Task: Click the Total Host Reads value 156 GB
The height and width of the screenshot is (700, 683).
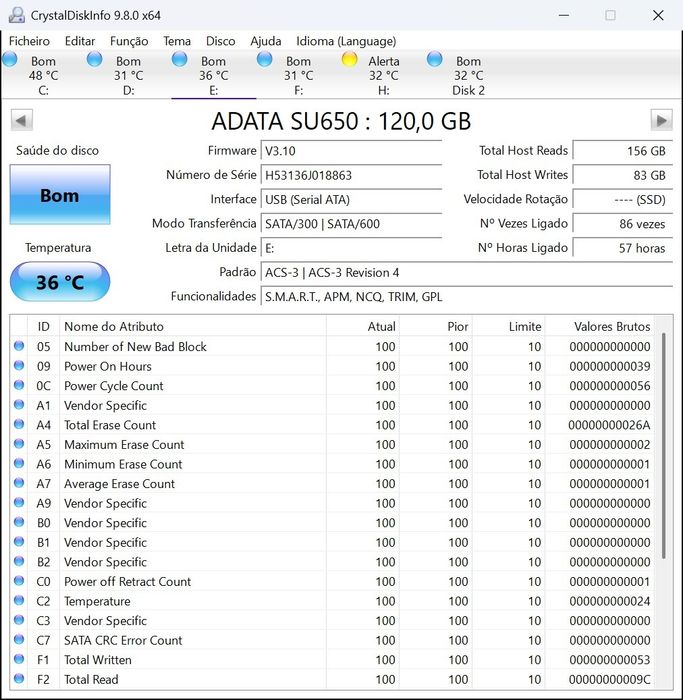Action: coord(622,151)
